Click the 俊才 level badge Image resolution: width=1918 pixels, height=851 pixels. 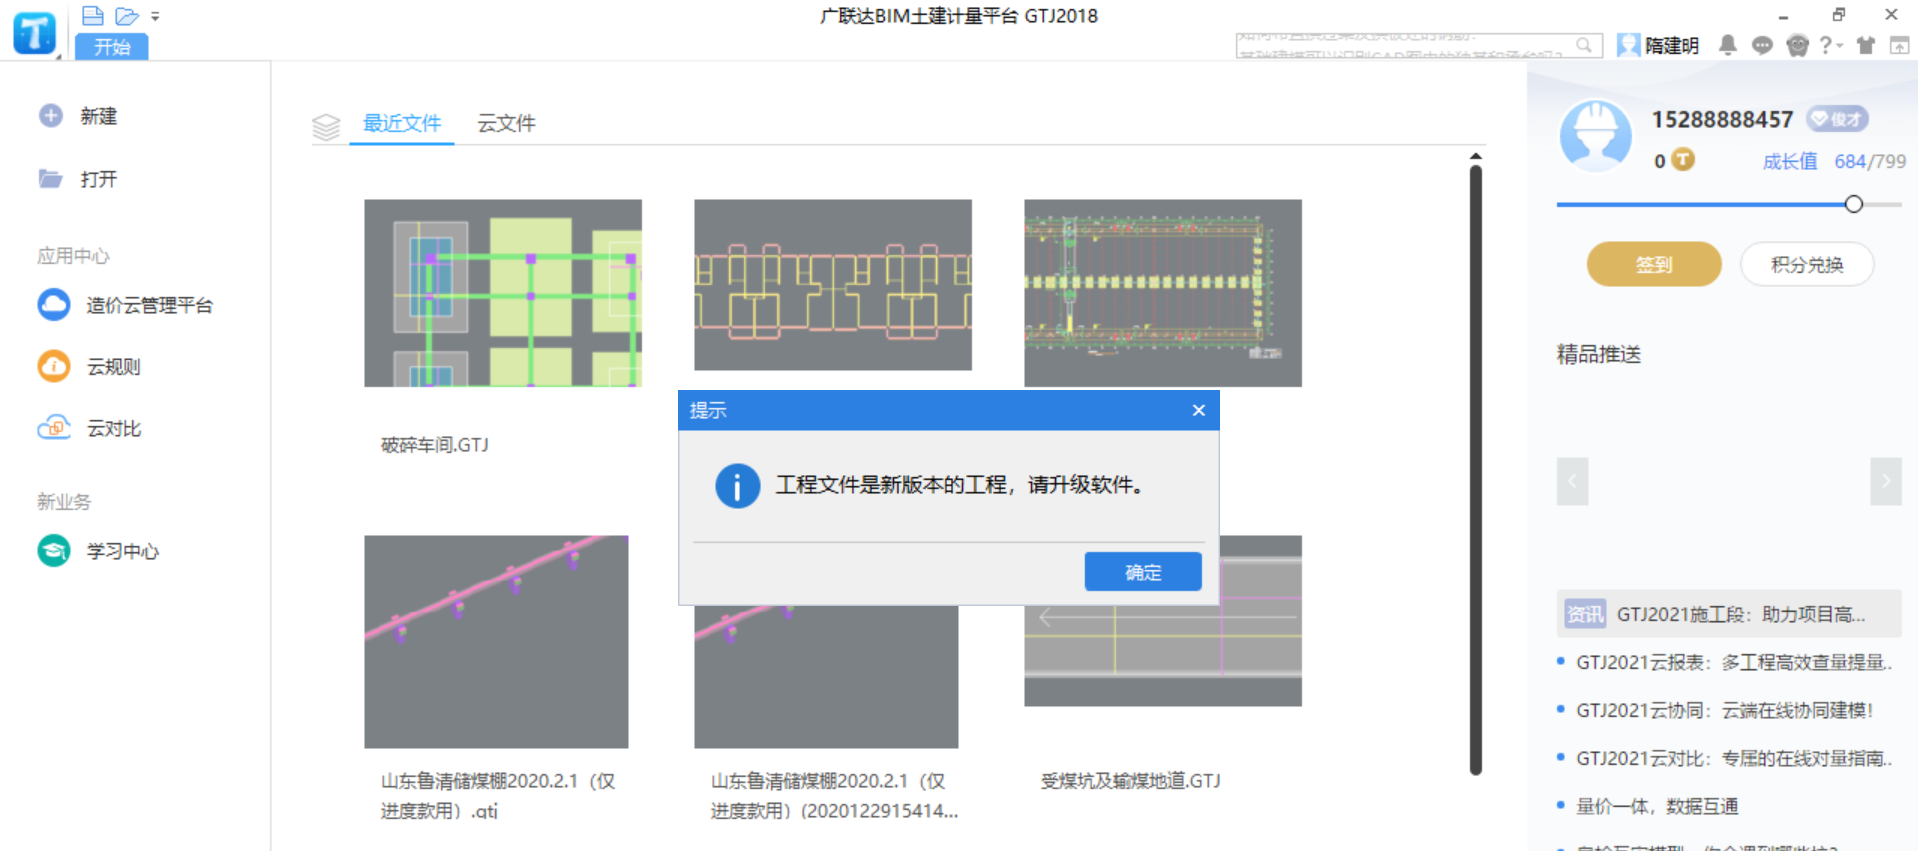pyautogui.click(x=1837, y=119)
